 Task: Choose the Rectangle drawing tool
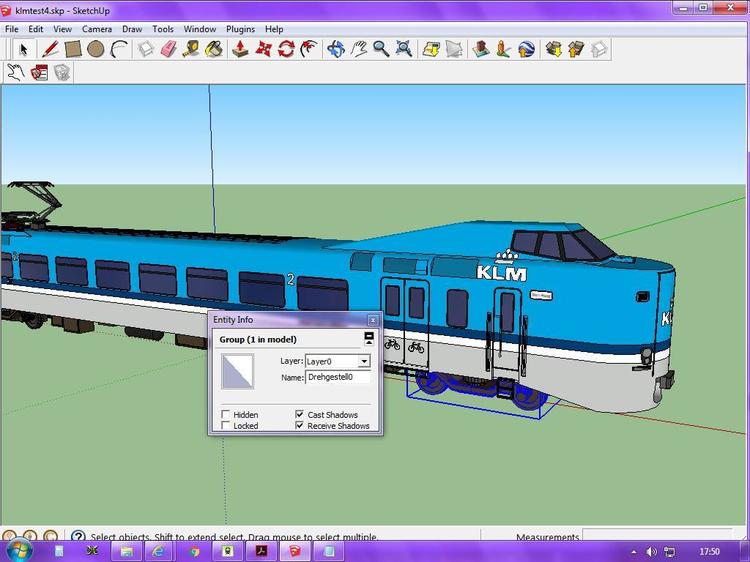(x=73, y=49)
